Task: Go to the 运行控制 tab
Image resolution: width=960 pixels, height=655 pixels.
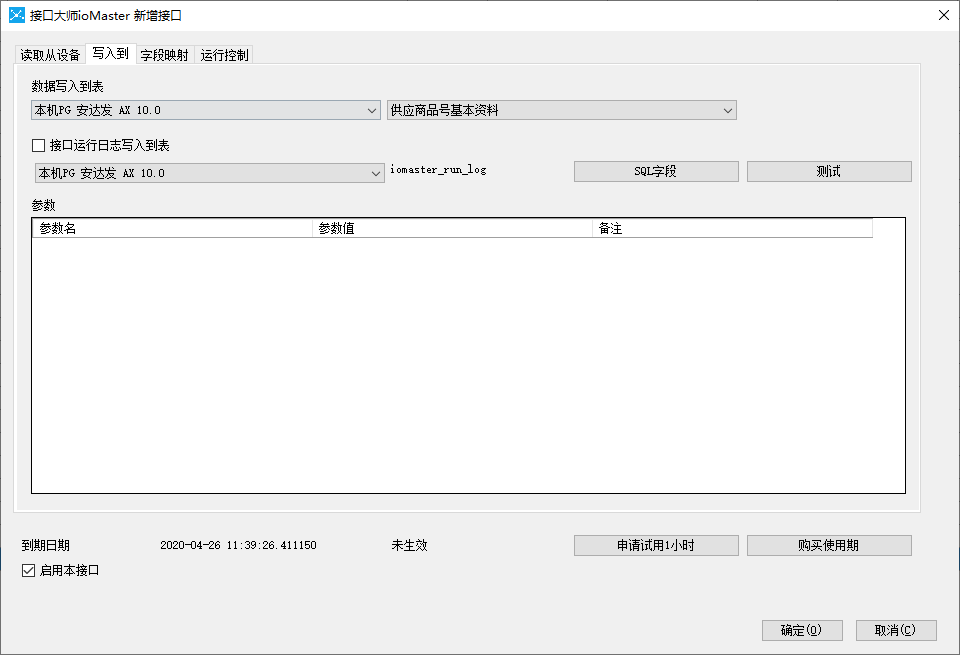Action: (x=224, y=55)
